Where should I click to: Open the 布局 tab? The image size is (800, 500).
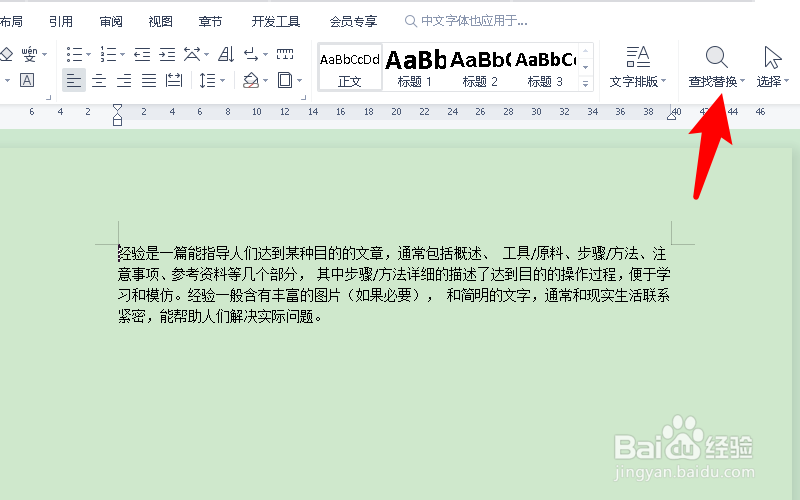tap(11, 21)
